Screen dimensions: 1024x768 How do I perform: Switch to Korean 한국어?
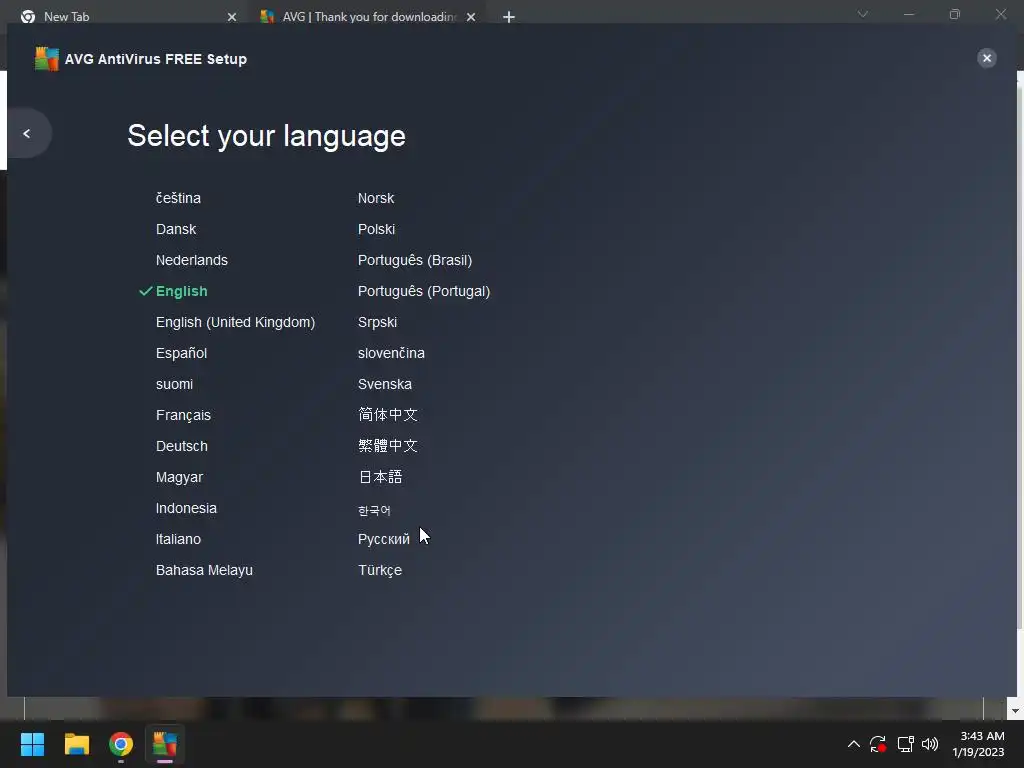tap(374, 511)
